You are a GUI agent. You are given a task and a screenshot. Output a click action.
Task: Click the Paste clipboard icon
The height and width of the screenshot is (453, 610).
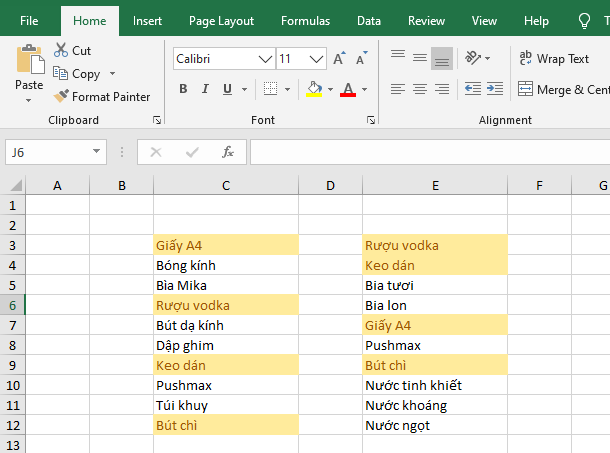click(x=29, y=59)
